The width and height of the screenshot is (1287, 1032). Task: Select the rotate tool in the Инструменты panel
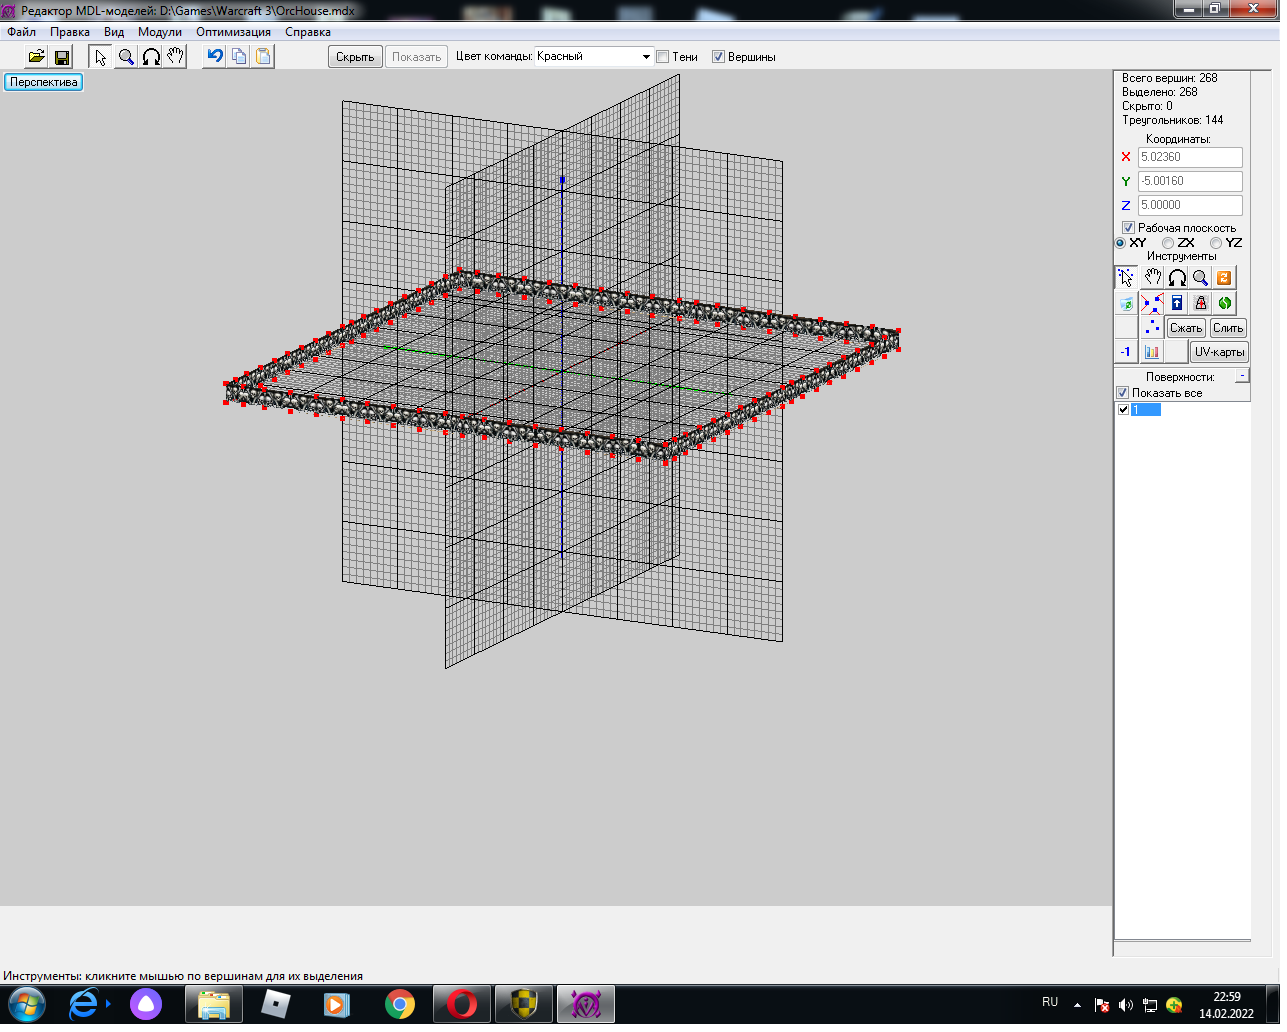point(1177,278)
